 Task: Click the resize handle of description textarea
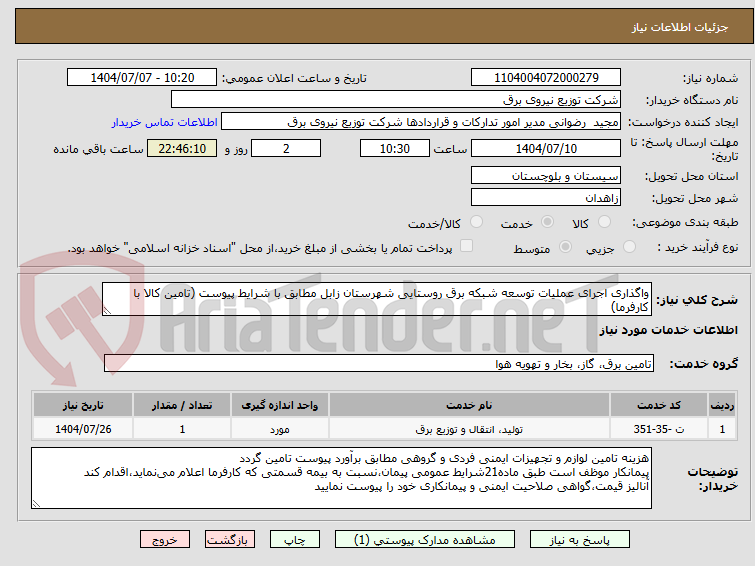pos(107,311)
